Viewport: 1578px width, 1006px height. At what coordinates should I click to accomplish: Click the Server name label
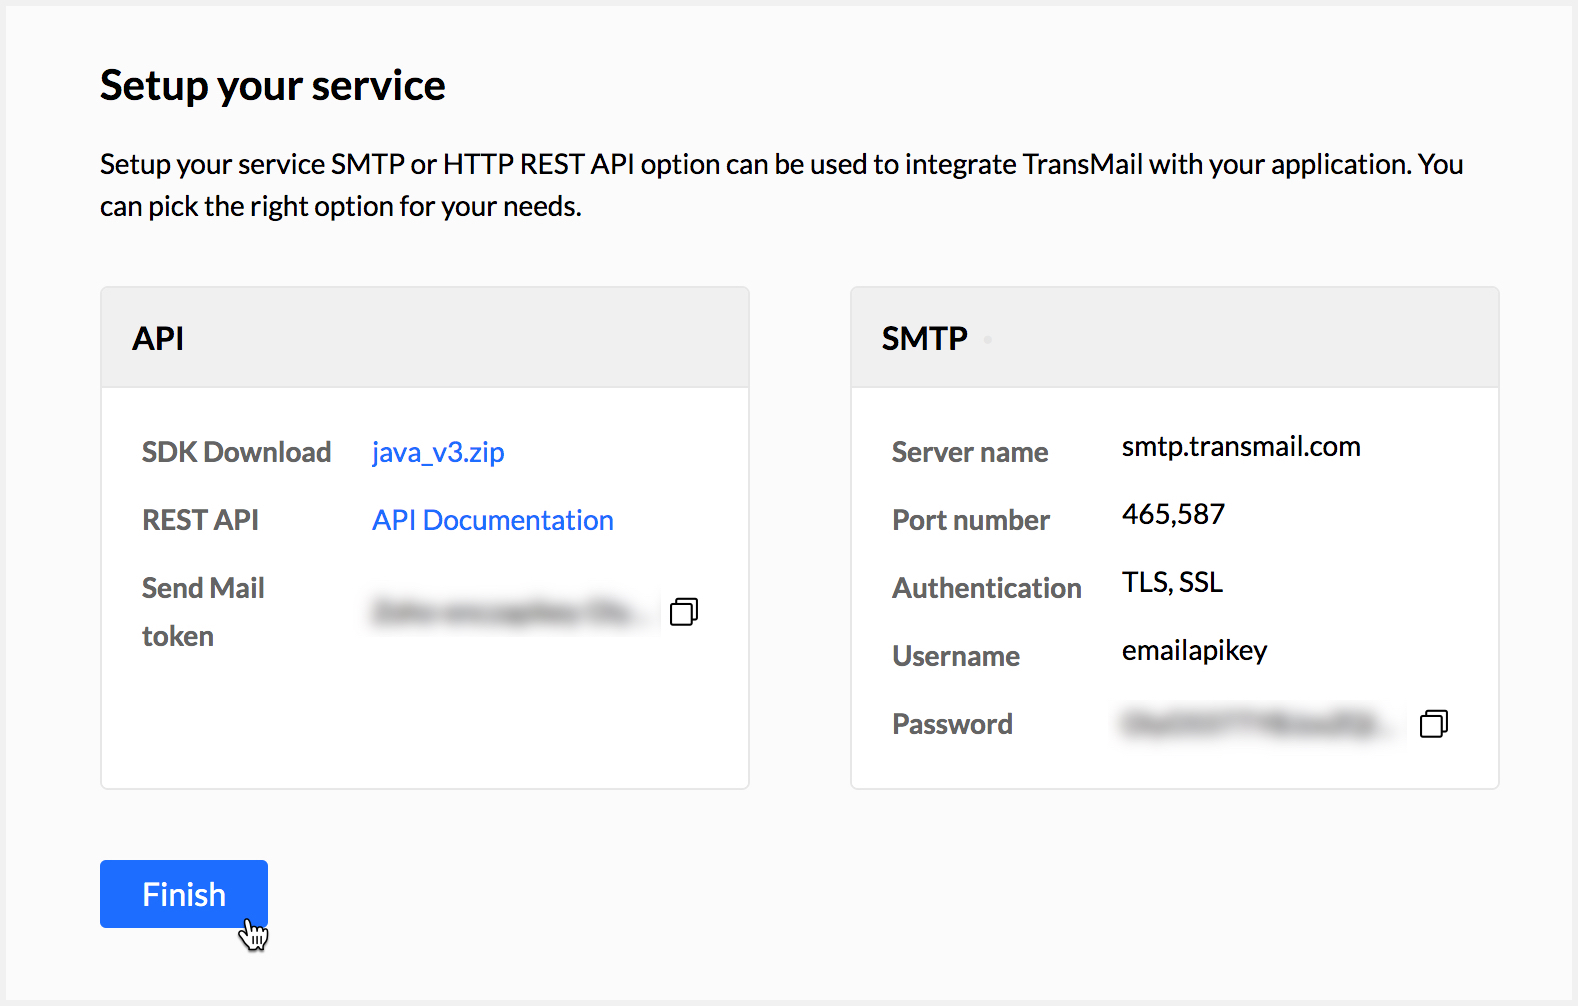click(970, 452)
